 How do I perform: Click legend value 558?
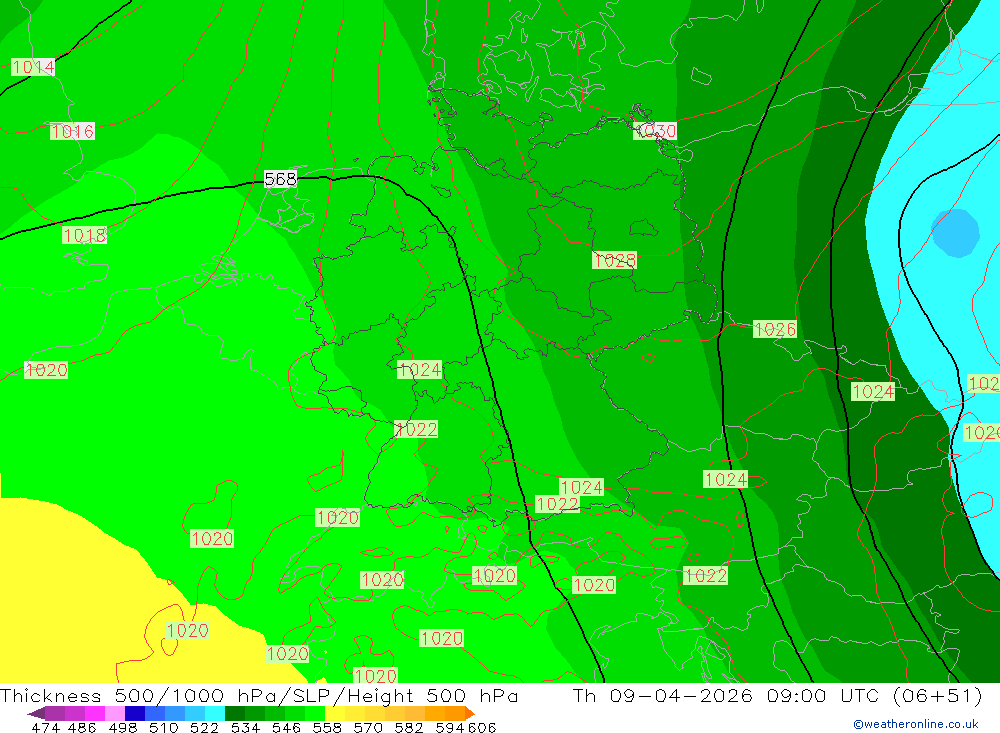[x=327, y=727]
